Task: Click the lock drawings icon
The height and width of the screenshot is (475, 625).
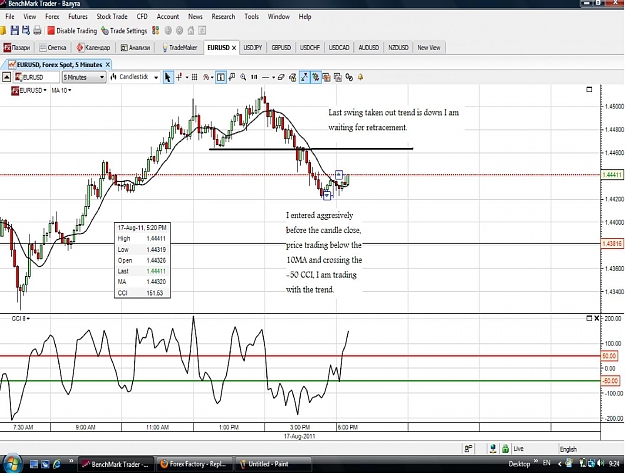Action: [293, 77]
